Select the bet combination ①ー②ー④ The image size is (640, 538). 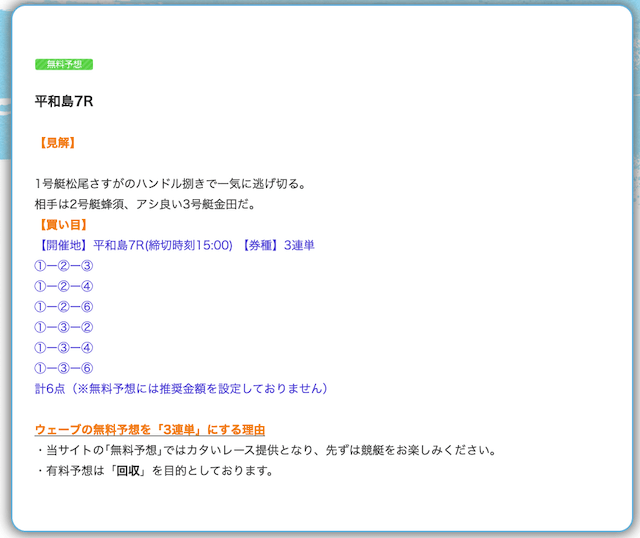(x=64, y=286)
